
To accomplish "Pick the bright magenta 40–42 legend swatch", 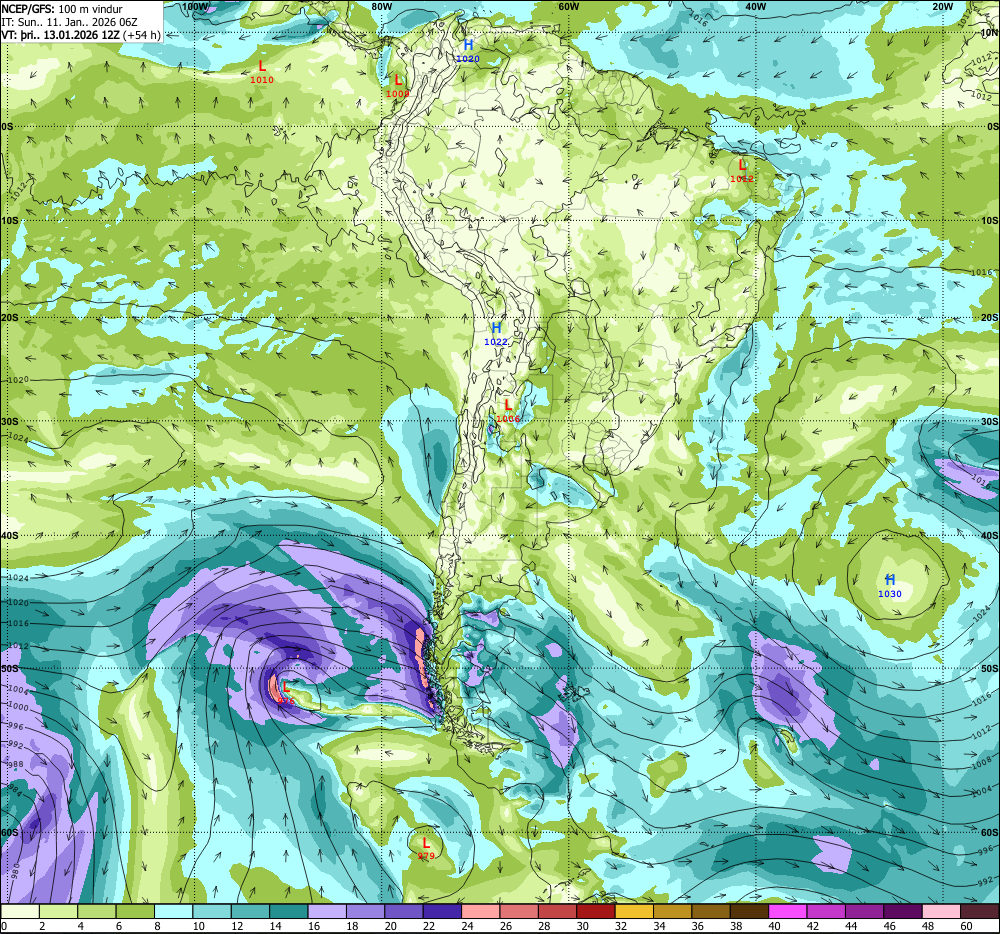I will pos(788,911).
